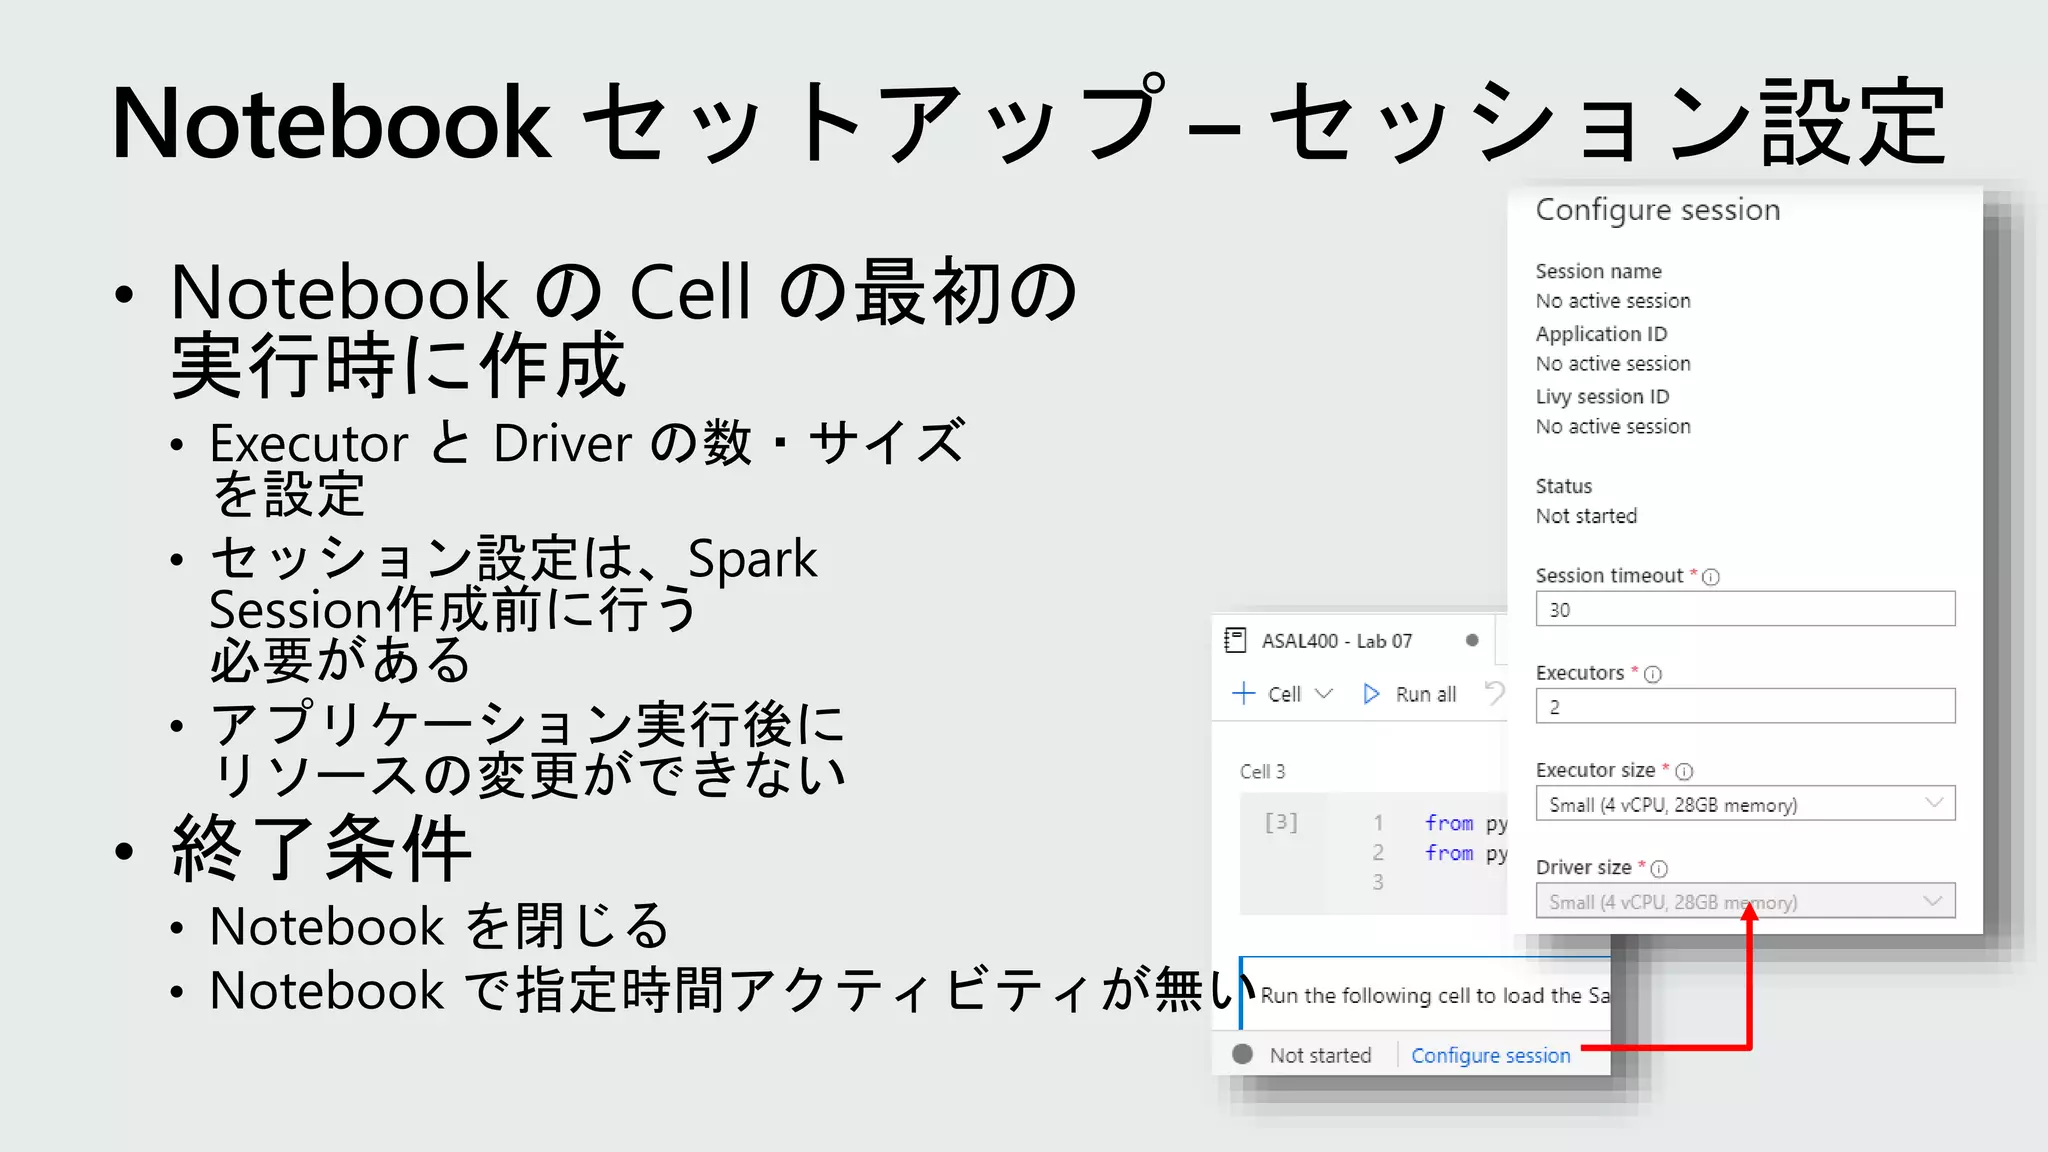The image size is (2048, 1152).
Task: Open the Executor size dropdown
Action: click(x=1745, y=804)
